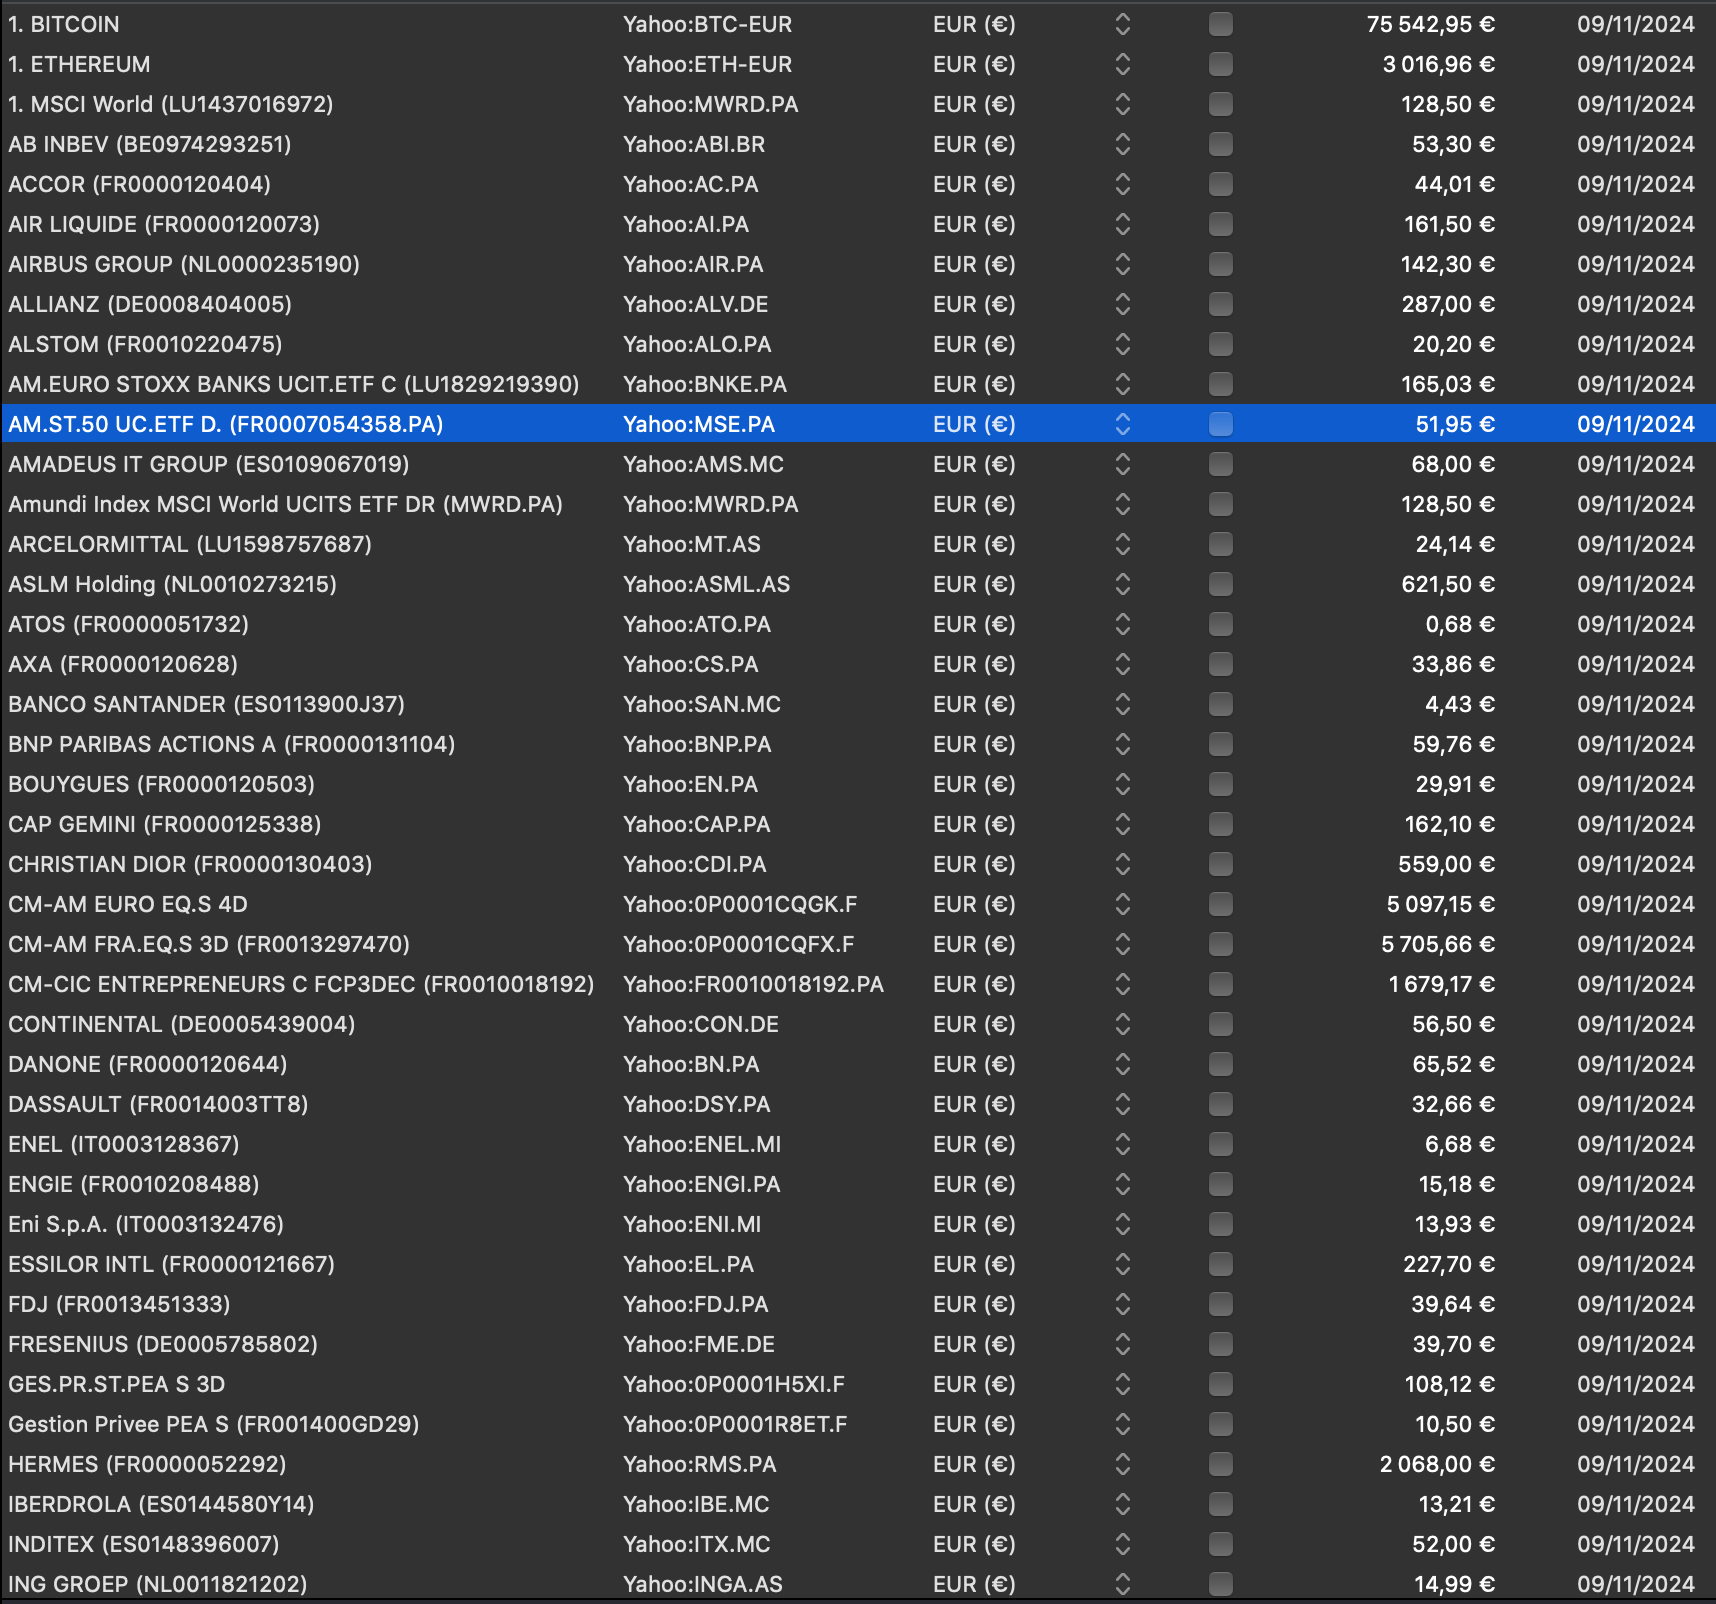
Task: Edit ticker 'Yahoo:RMS.PA'
Action: 699,1464
